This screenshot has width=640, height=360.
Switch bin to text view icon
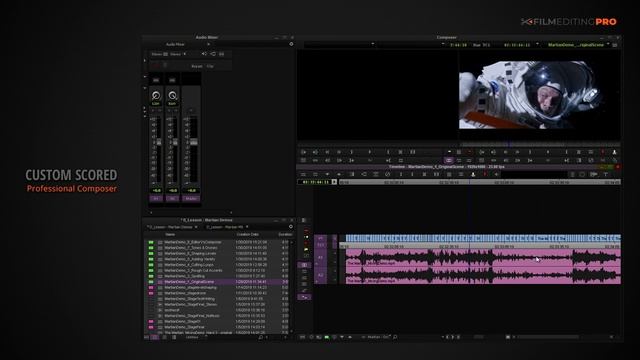point(155,338)
